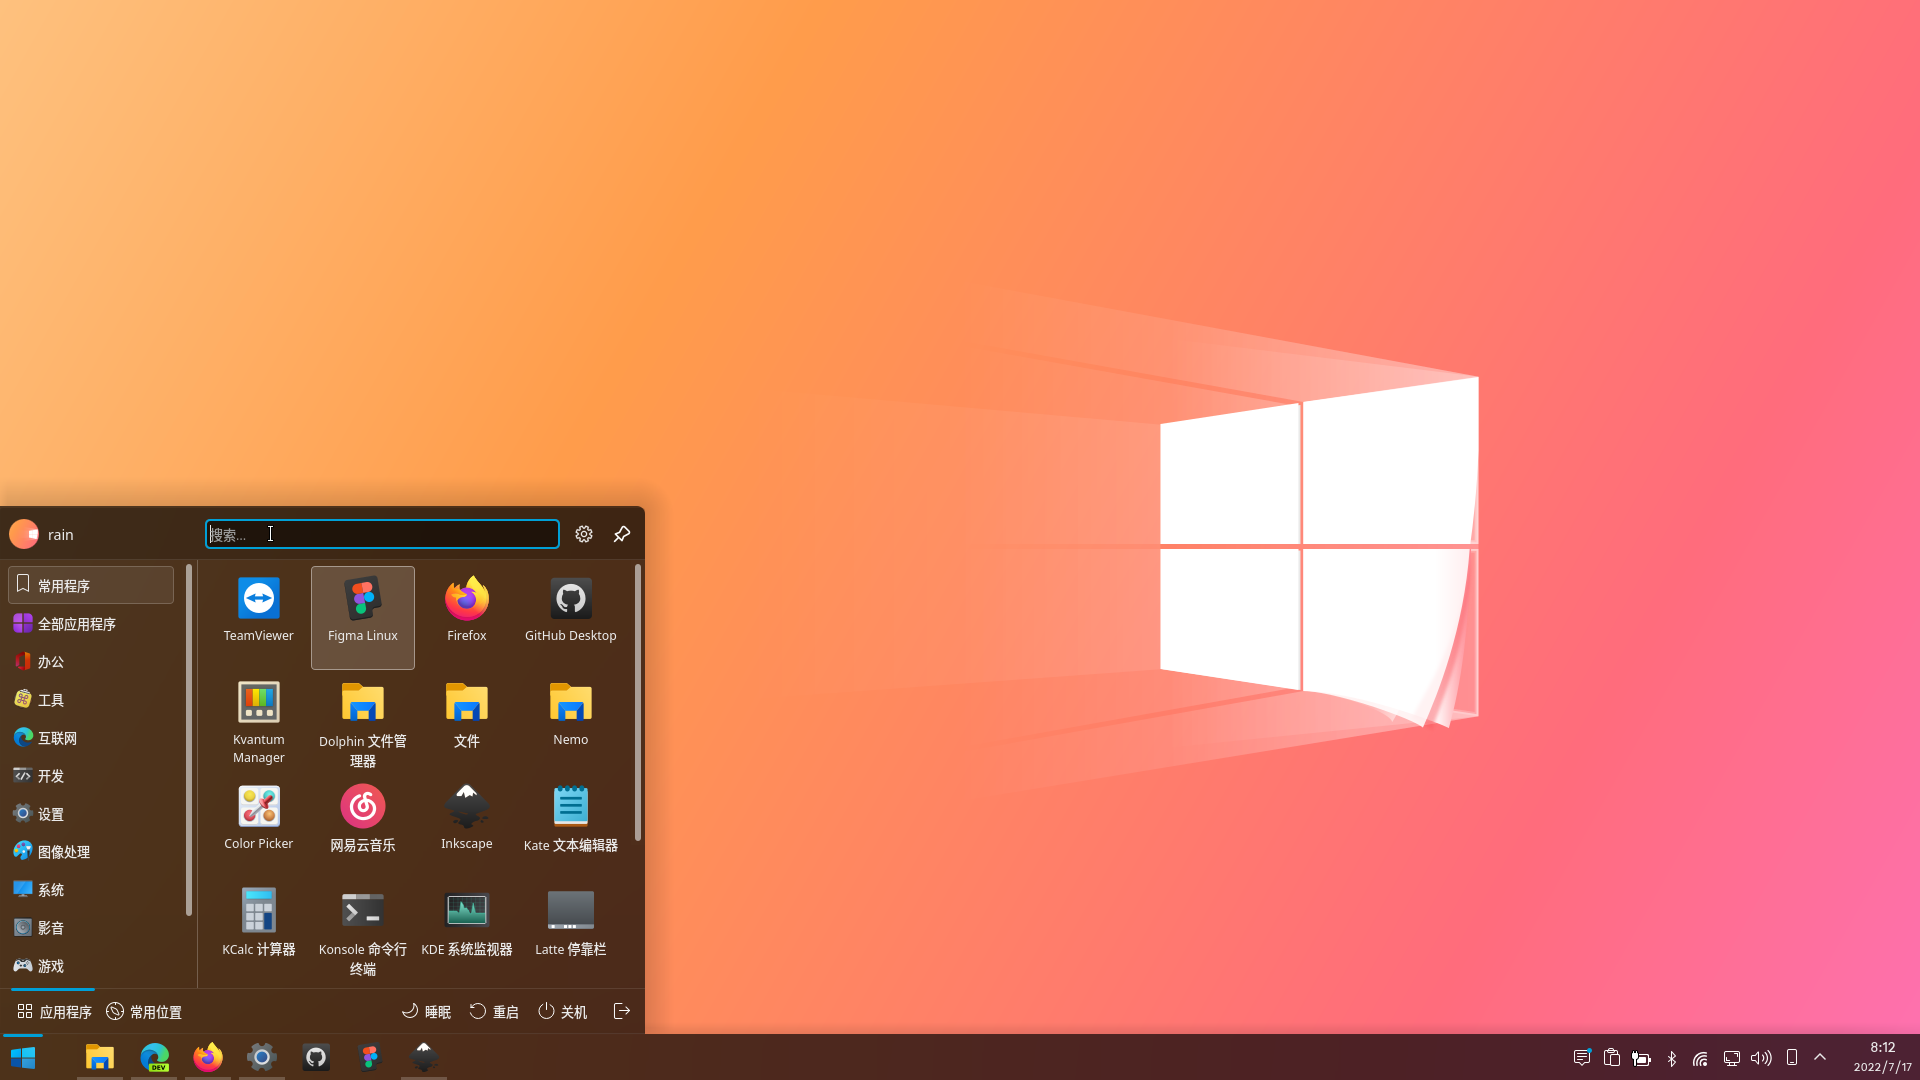Open the 影音 category
Screen dimensions: 1920x1080
[x=91, y=927]
